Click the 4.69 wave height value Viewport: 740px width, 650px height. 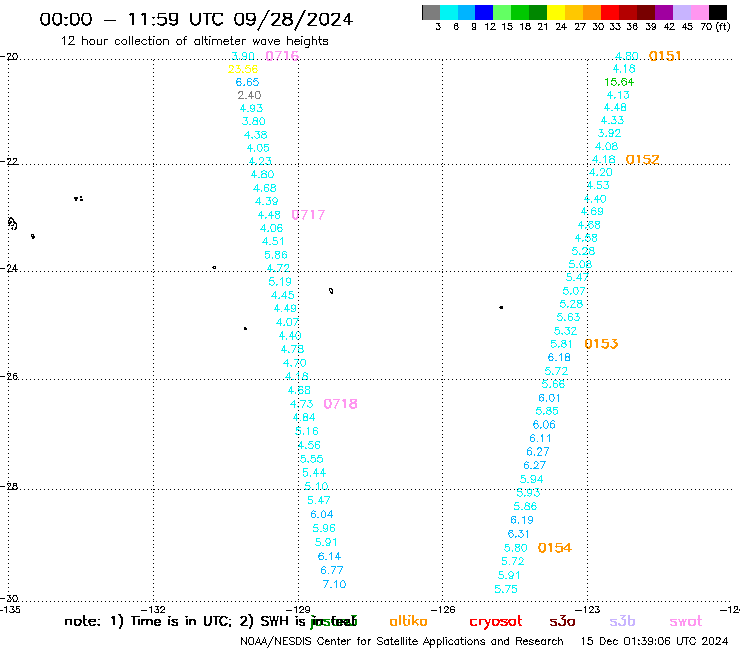pos(592,211)
